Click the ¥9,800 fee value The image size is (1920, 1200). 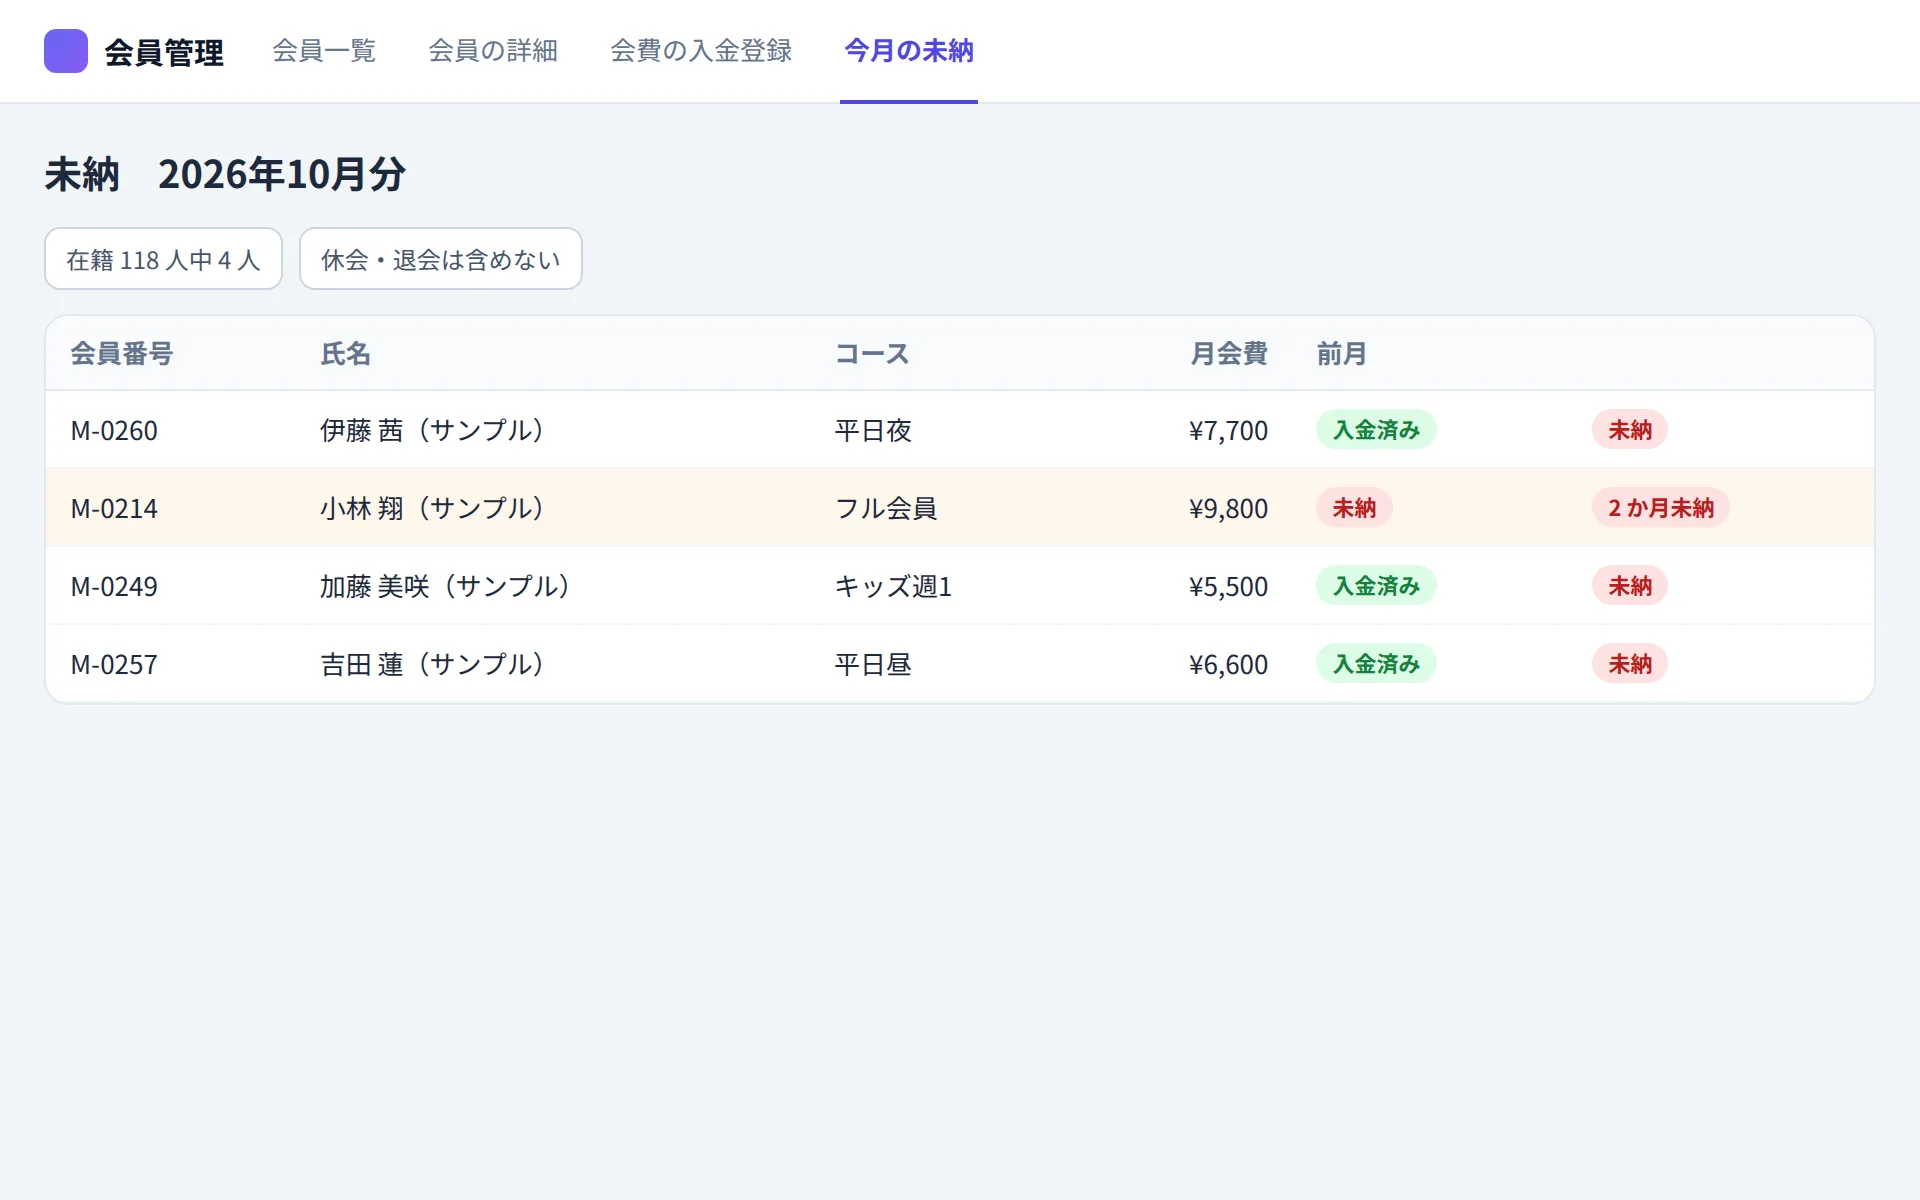coord(1228,508)
